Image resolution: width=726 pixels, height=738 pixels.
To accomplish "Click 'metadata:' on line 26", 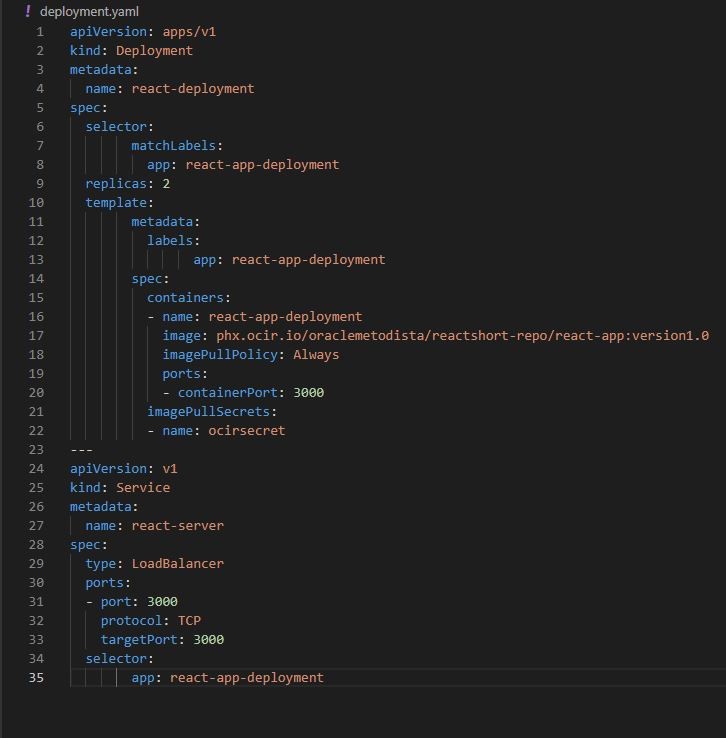I will pyautogui.click(x=104, y=507).
